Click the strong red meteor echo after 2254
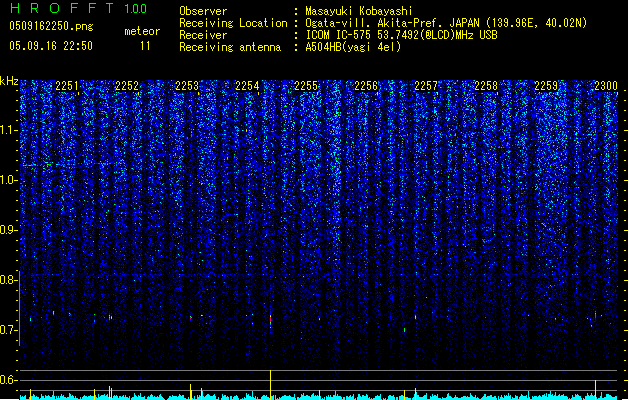 (x=270, y=320)
